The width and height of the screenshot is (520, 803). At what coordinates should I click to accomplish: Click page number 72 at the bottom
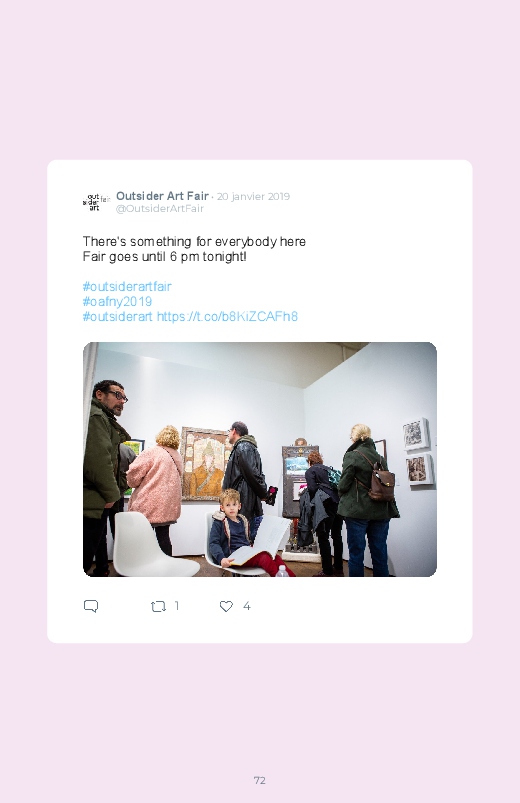coord(260,780)
